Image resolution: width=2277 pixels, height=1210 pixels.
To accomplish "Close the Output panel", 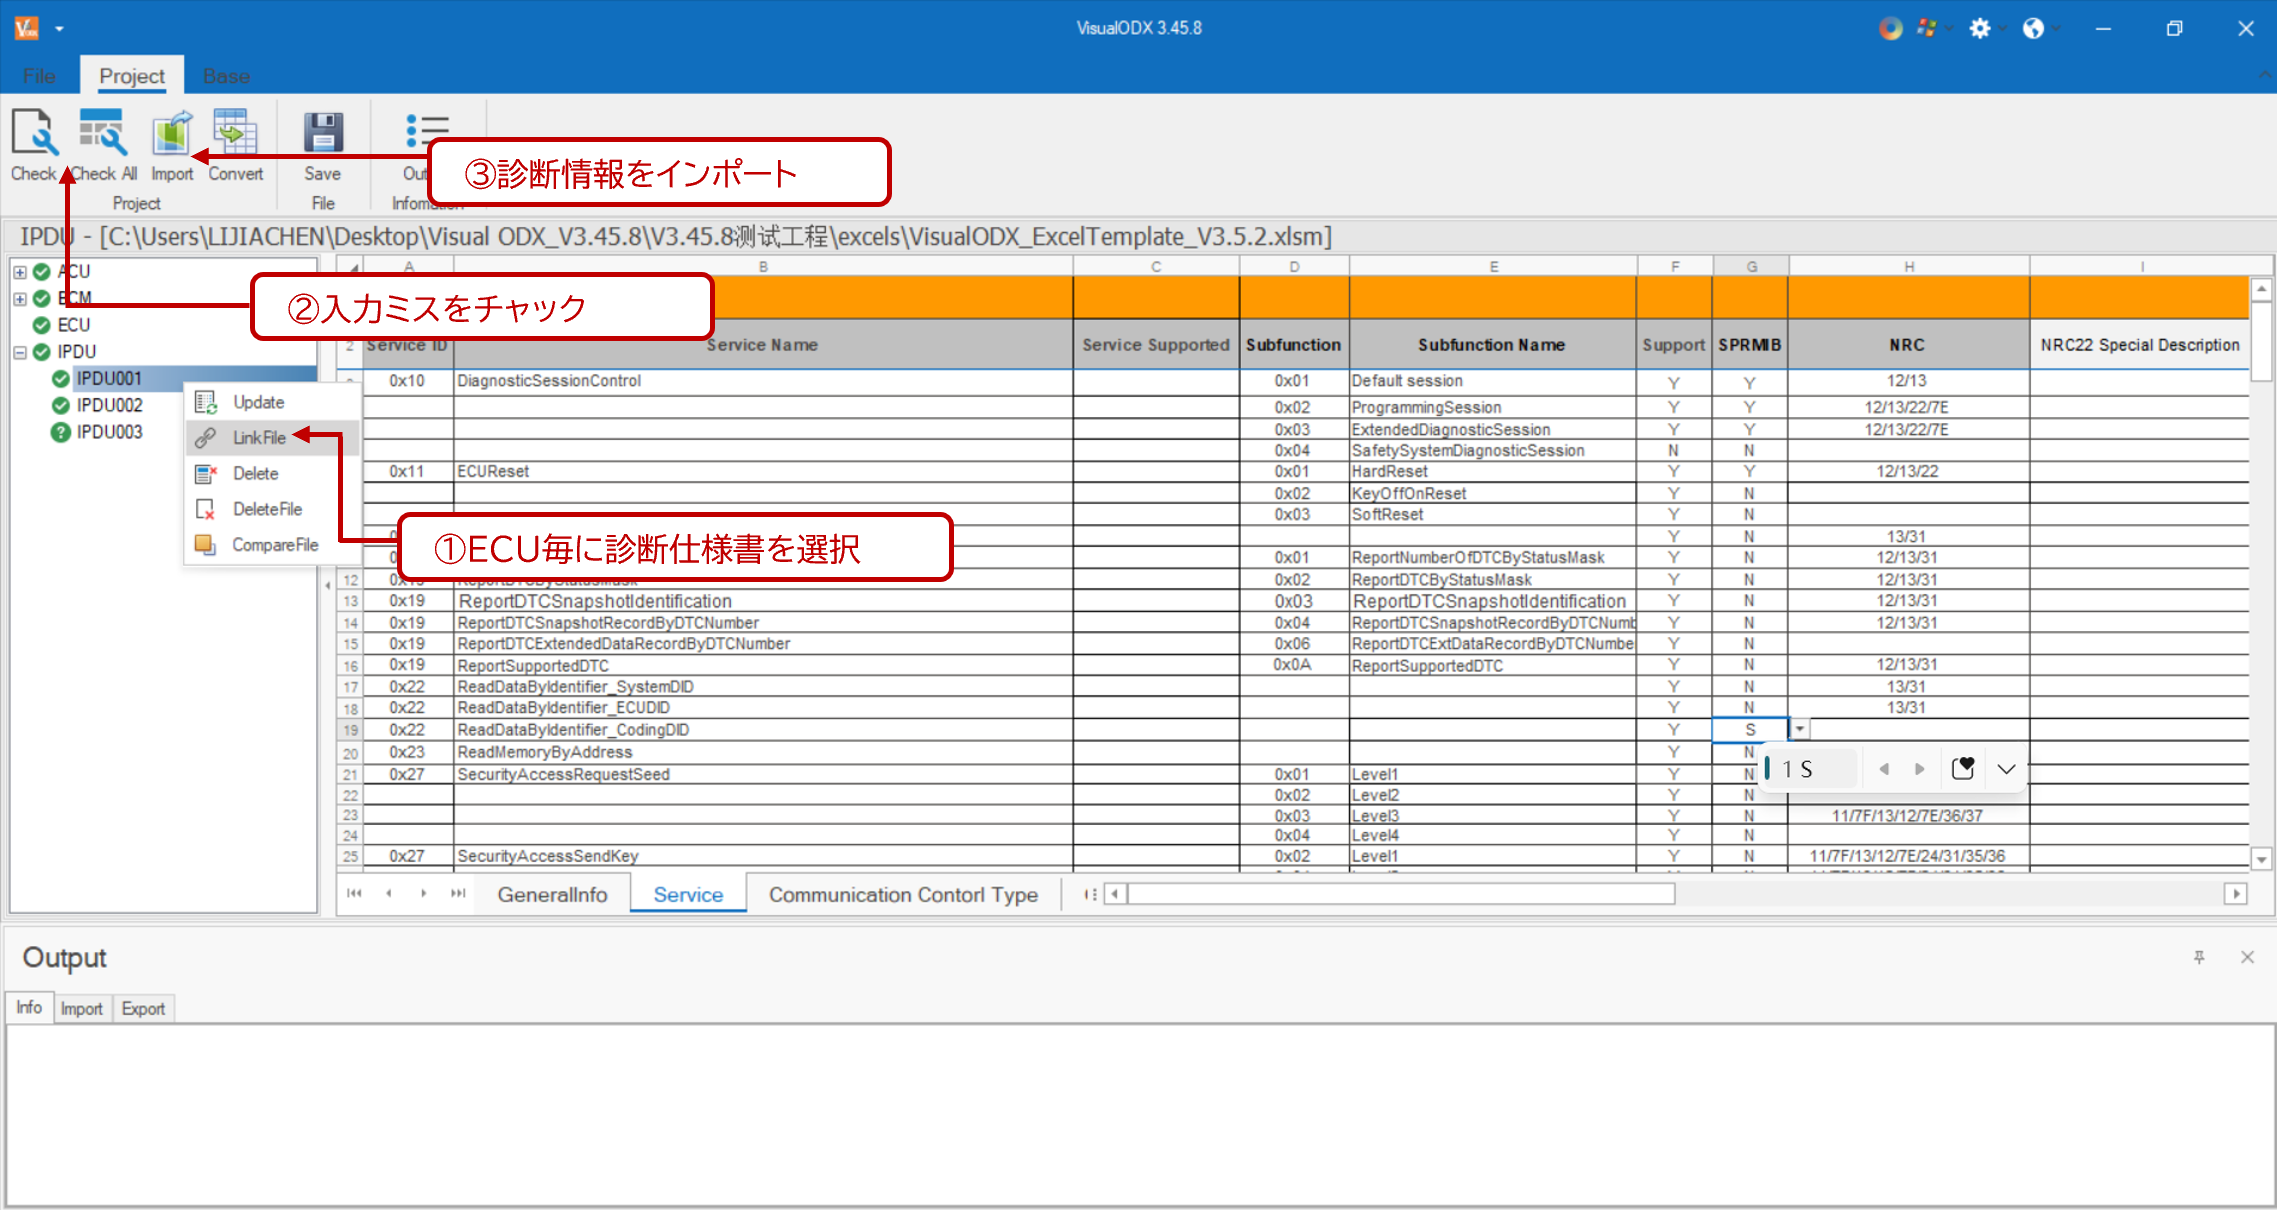I will pyautogui.click(x=2247, y=957).
